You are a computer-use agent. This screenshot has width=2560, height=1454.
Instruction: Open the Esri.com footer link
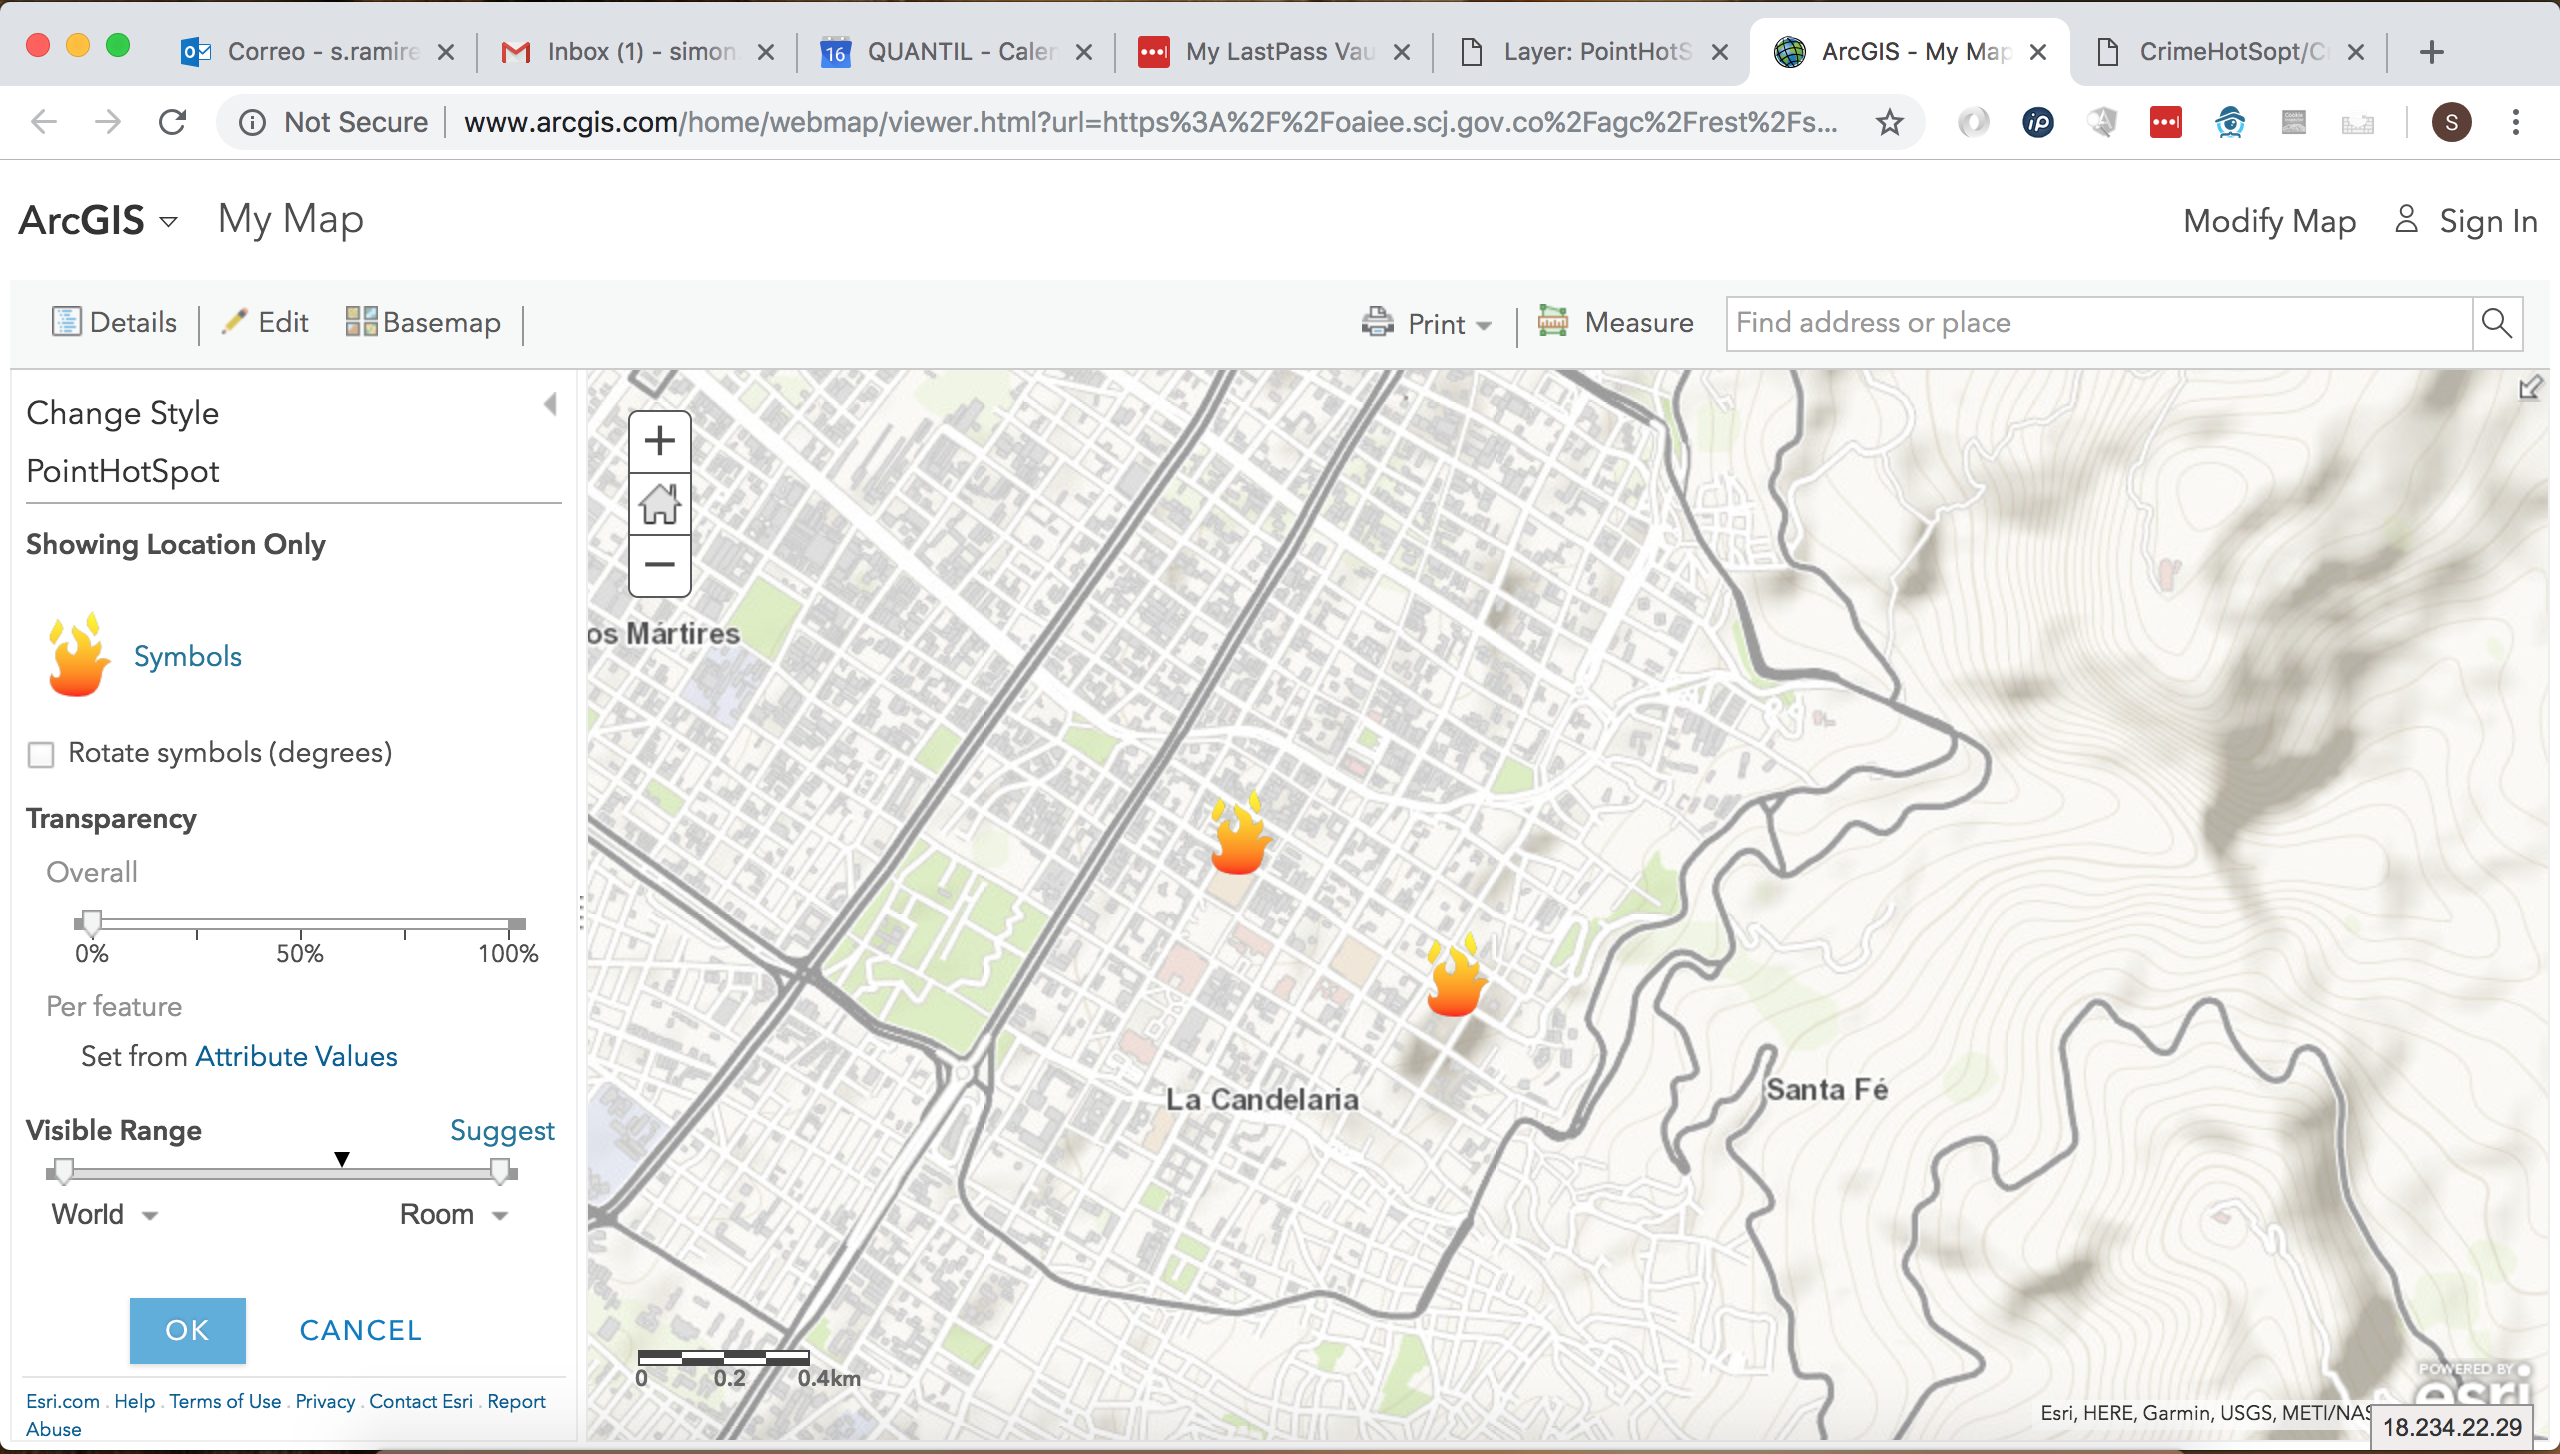tap(63, 1401)
